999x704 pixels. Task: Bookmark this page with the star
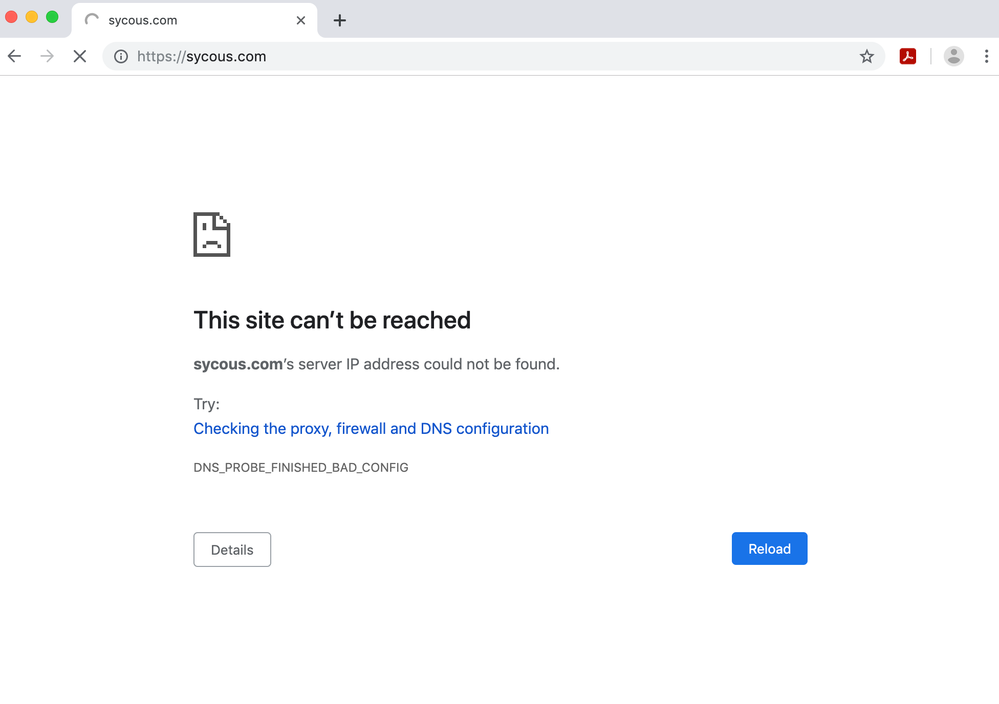coord(867,57)
